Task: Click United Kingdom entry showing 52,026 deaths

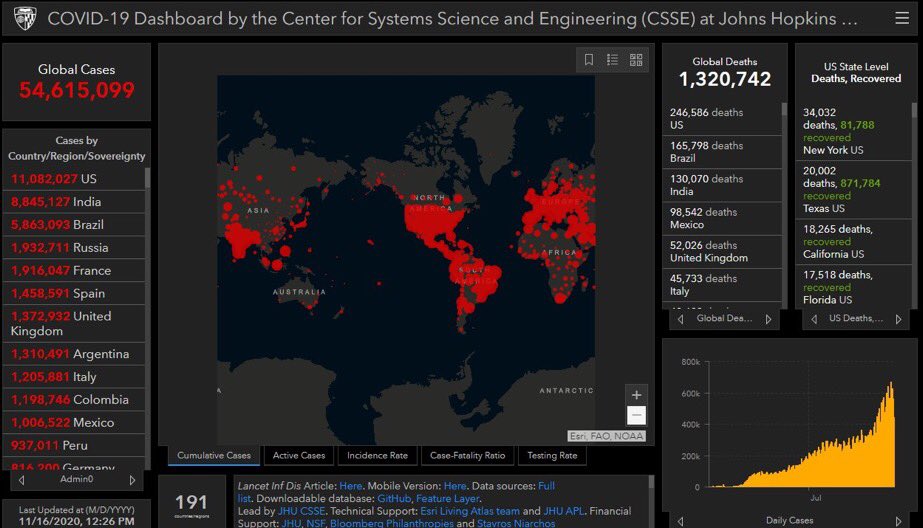Action: click(x=722, y=251)
